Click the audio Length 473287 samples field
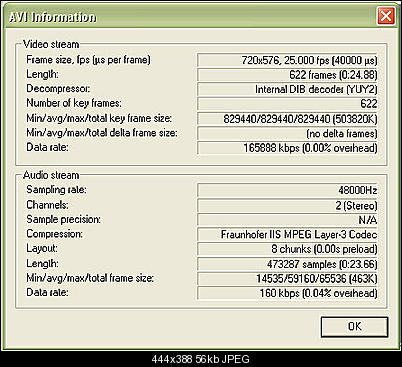 287,264
